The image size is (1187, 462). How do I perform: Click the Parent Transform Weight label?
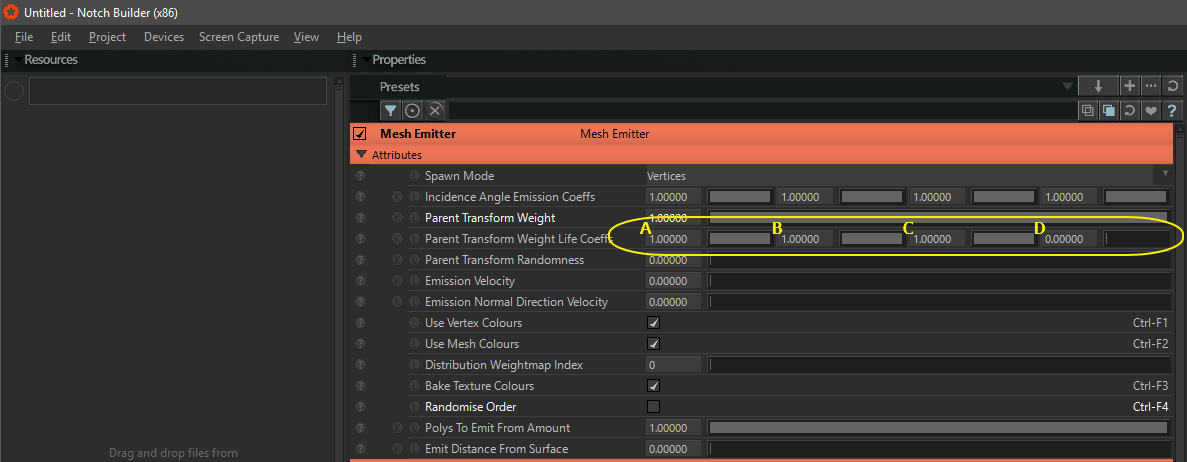pyautogui.click(x=490, y=218)
